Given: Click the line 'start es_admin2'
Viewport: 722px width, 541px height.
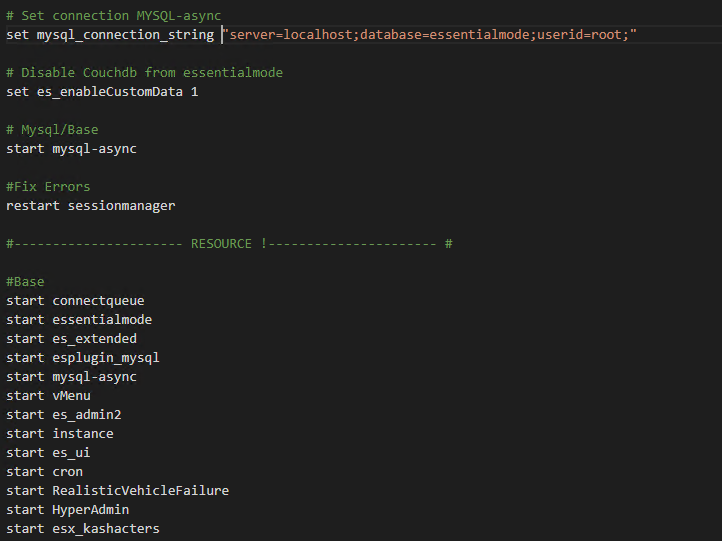Looking at the screenshot, I should coord(64,415).
